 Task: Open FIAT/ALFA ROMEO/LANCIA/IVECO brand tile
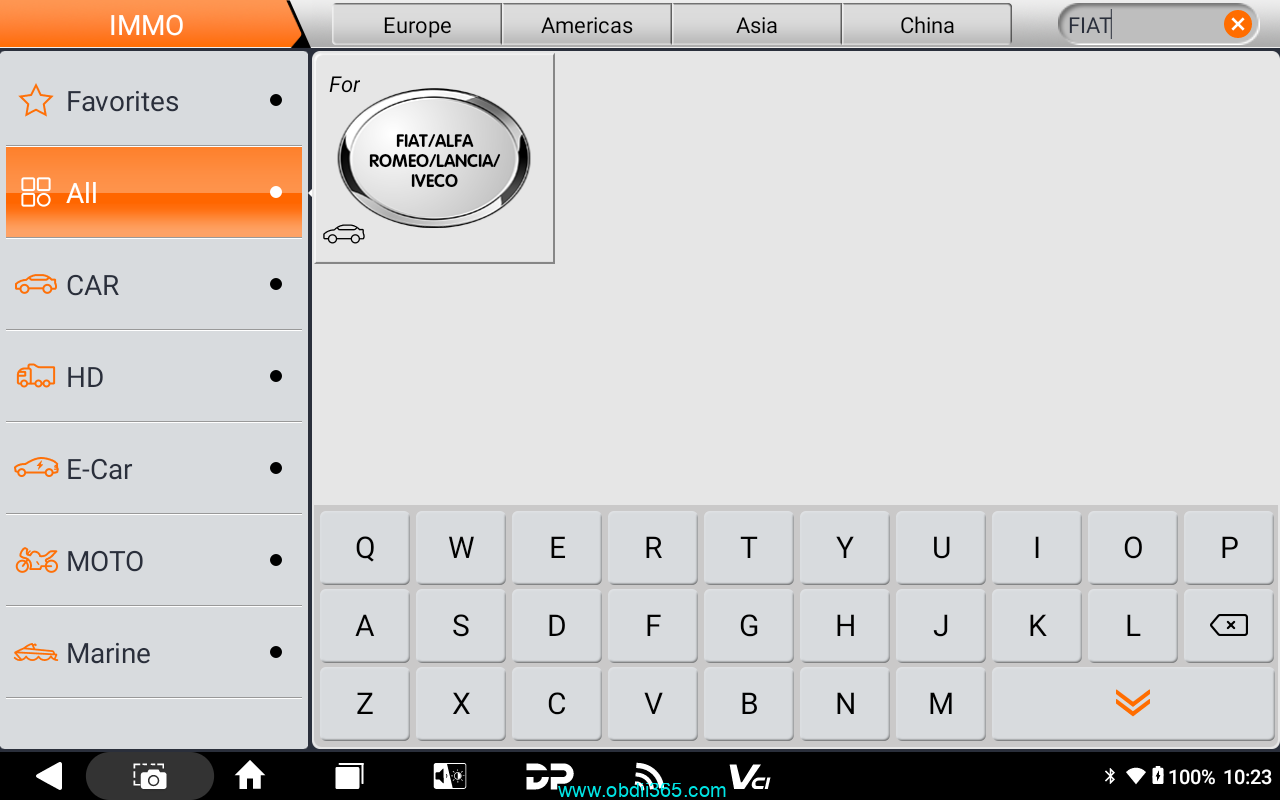(x=434, y=159)
